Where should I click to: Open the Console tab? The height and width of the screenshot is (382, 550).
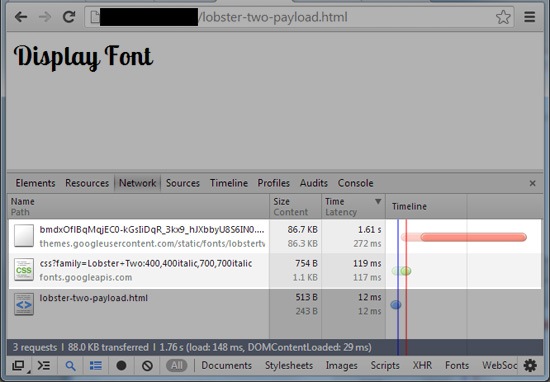pyautogui.click(x=355, y=183)
